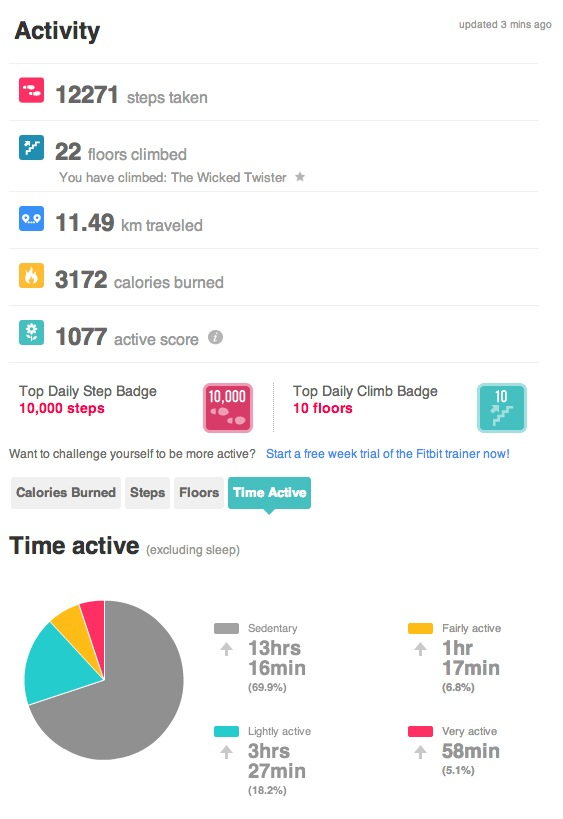Start the free Fitbit trainer trial link
This screenshot has width=563, height=819.
[388, 454]
